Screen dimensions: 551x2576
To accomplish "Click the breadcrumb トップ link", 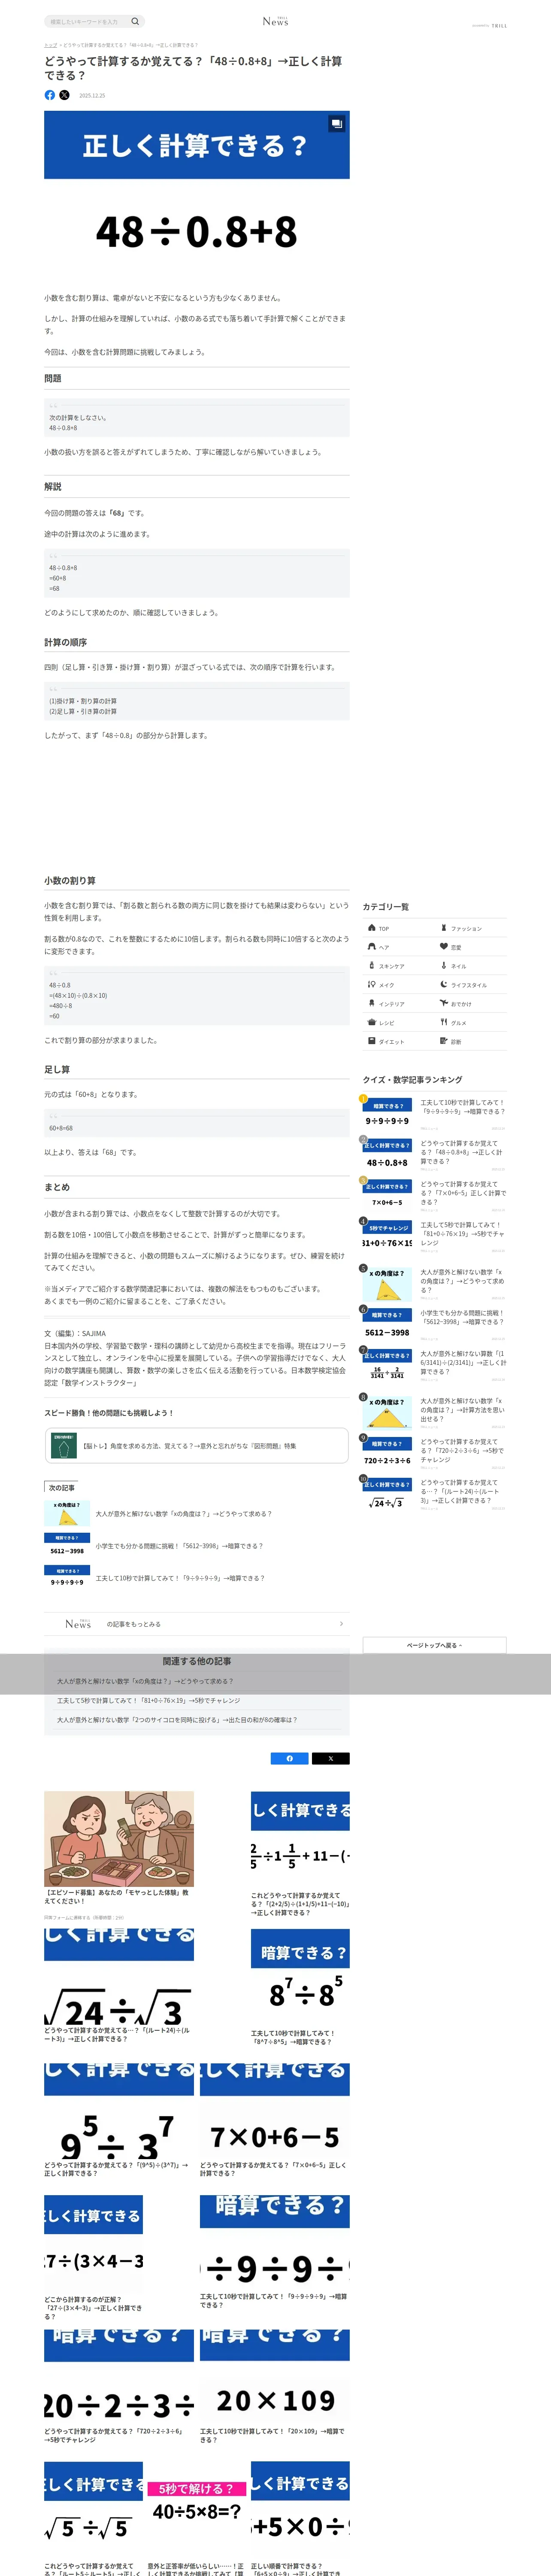I will [x=50, y=45].
